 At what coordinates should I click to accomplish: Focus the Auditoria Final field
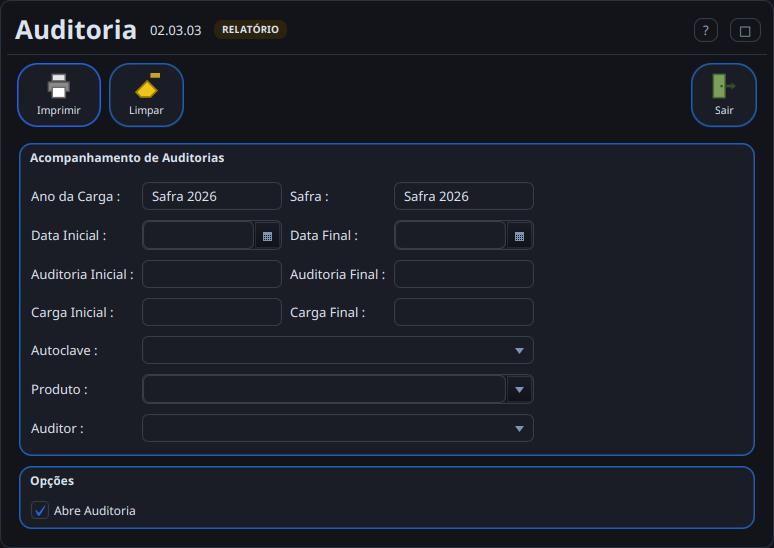[464, 274]
